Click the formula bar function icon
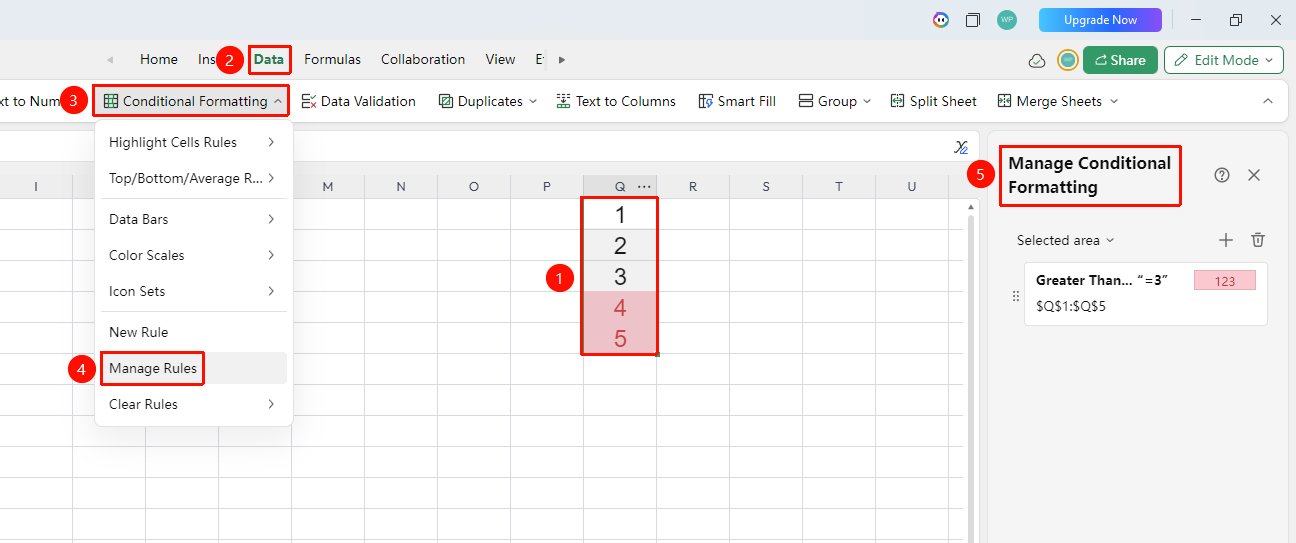The image size is (1296, 543). (x=962, y=147)
